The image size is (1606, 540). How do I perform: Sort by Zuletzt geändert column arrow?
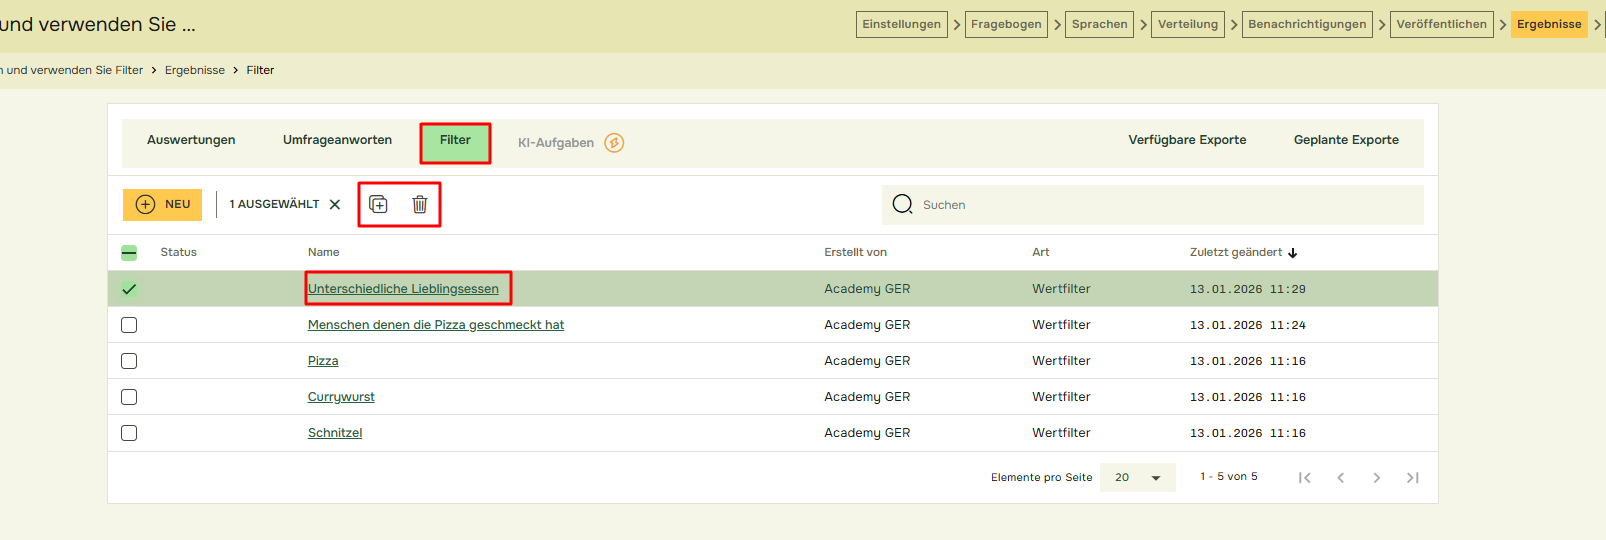pos(1292,253)
